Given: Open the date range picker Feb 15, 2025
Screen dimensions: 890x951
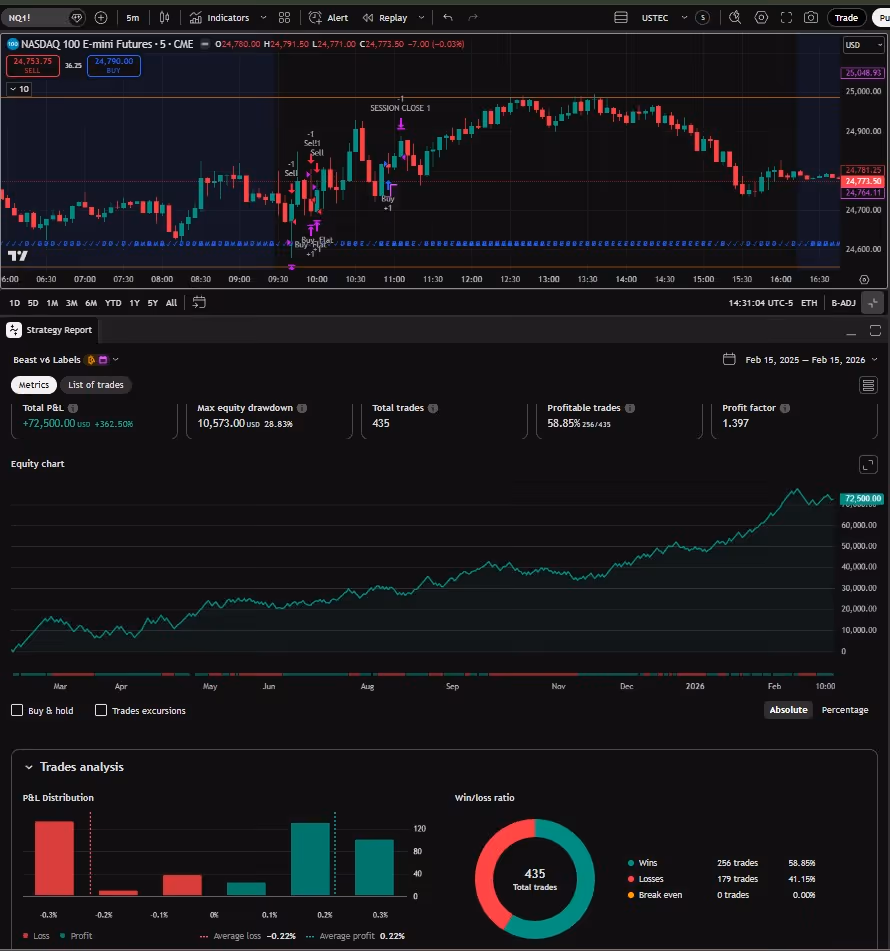Looking at the screenshot, I should [x=800, y=360].
